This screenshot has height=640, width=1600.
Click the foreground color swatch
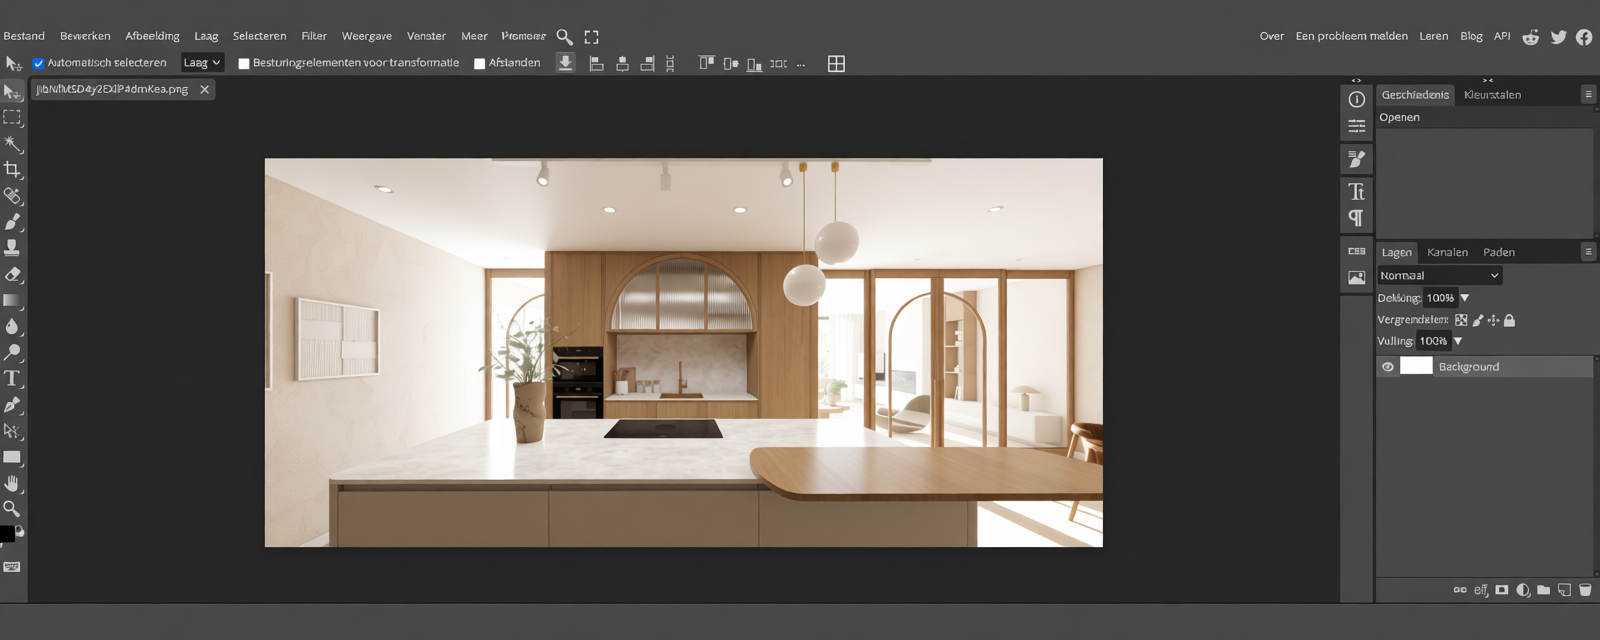point(6,535)
